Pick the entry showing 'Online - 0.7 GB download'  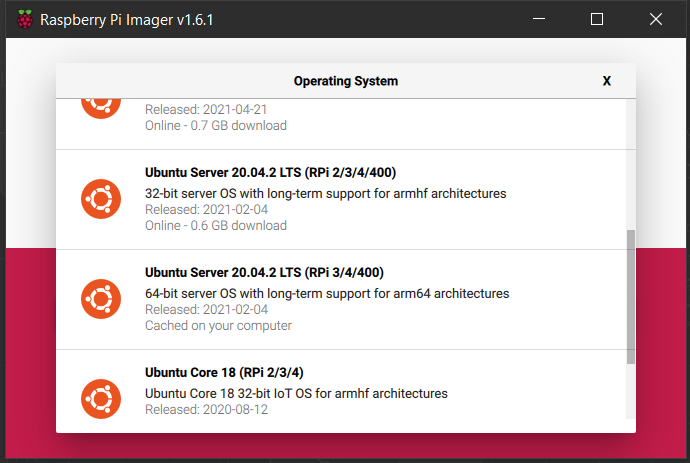pyautogui.click(x=216, y=125)
